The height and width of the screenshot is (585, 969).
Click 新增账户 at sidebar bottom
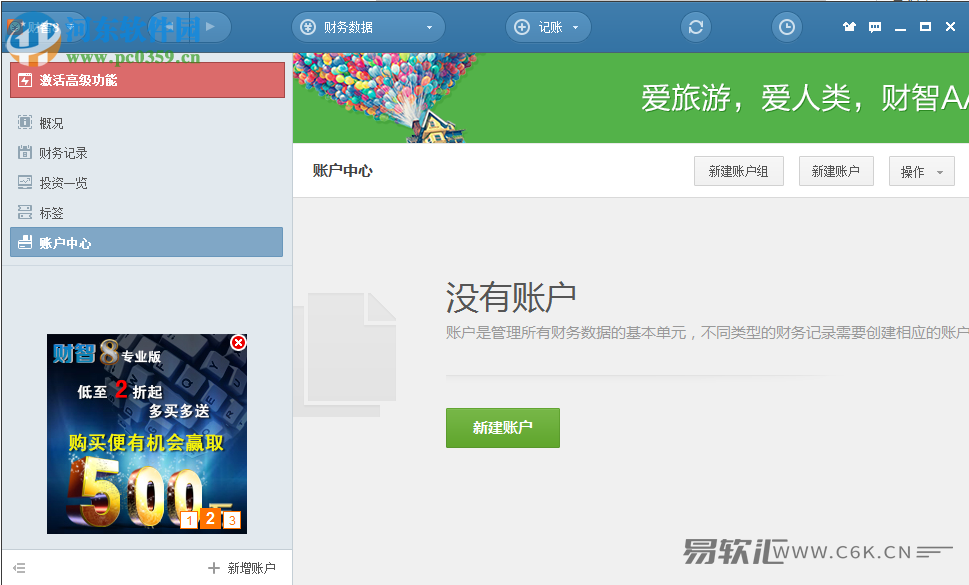241,568
